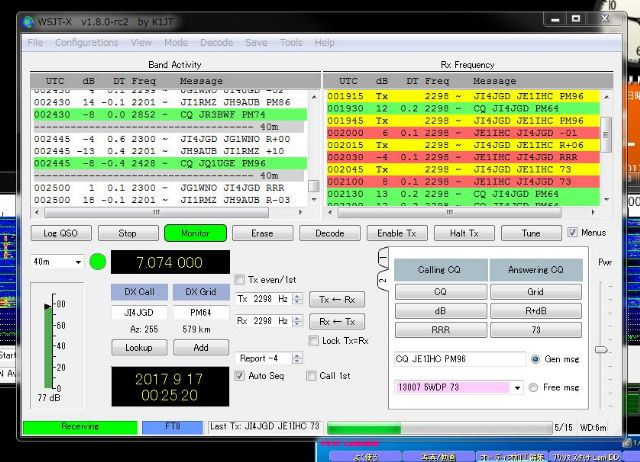
Task: Enable the Tx even/1st checkbox
Action: coord(239,279)
